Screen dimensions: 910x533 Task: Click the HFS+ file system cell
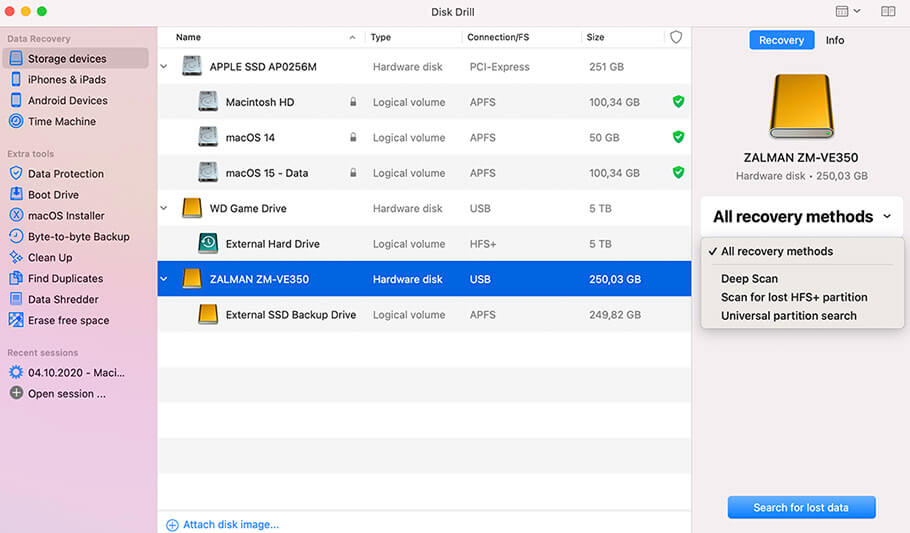coord(483,244)
